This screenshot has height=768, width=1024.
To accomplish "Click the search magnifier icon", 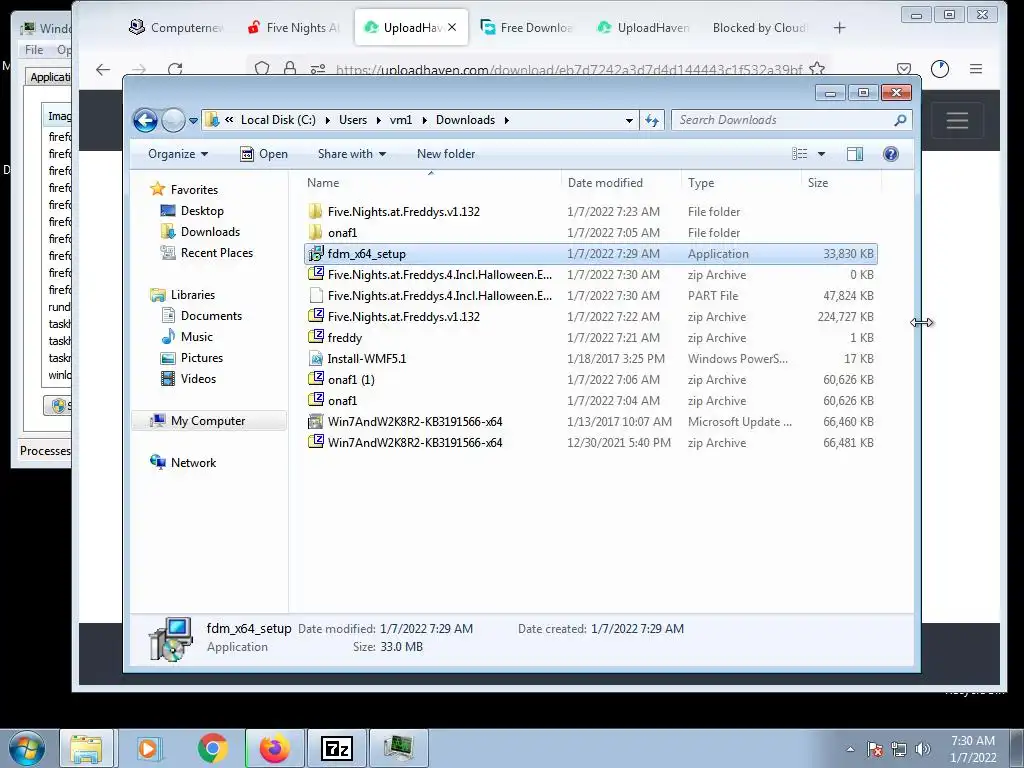I will coord(900,120).
